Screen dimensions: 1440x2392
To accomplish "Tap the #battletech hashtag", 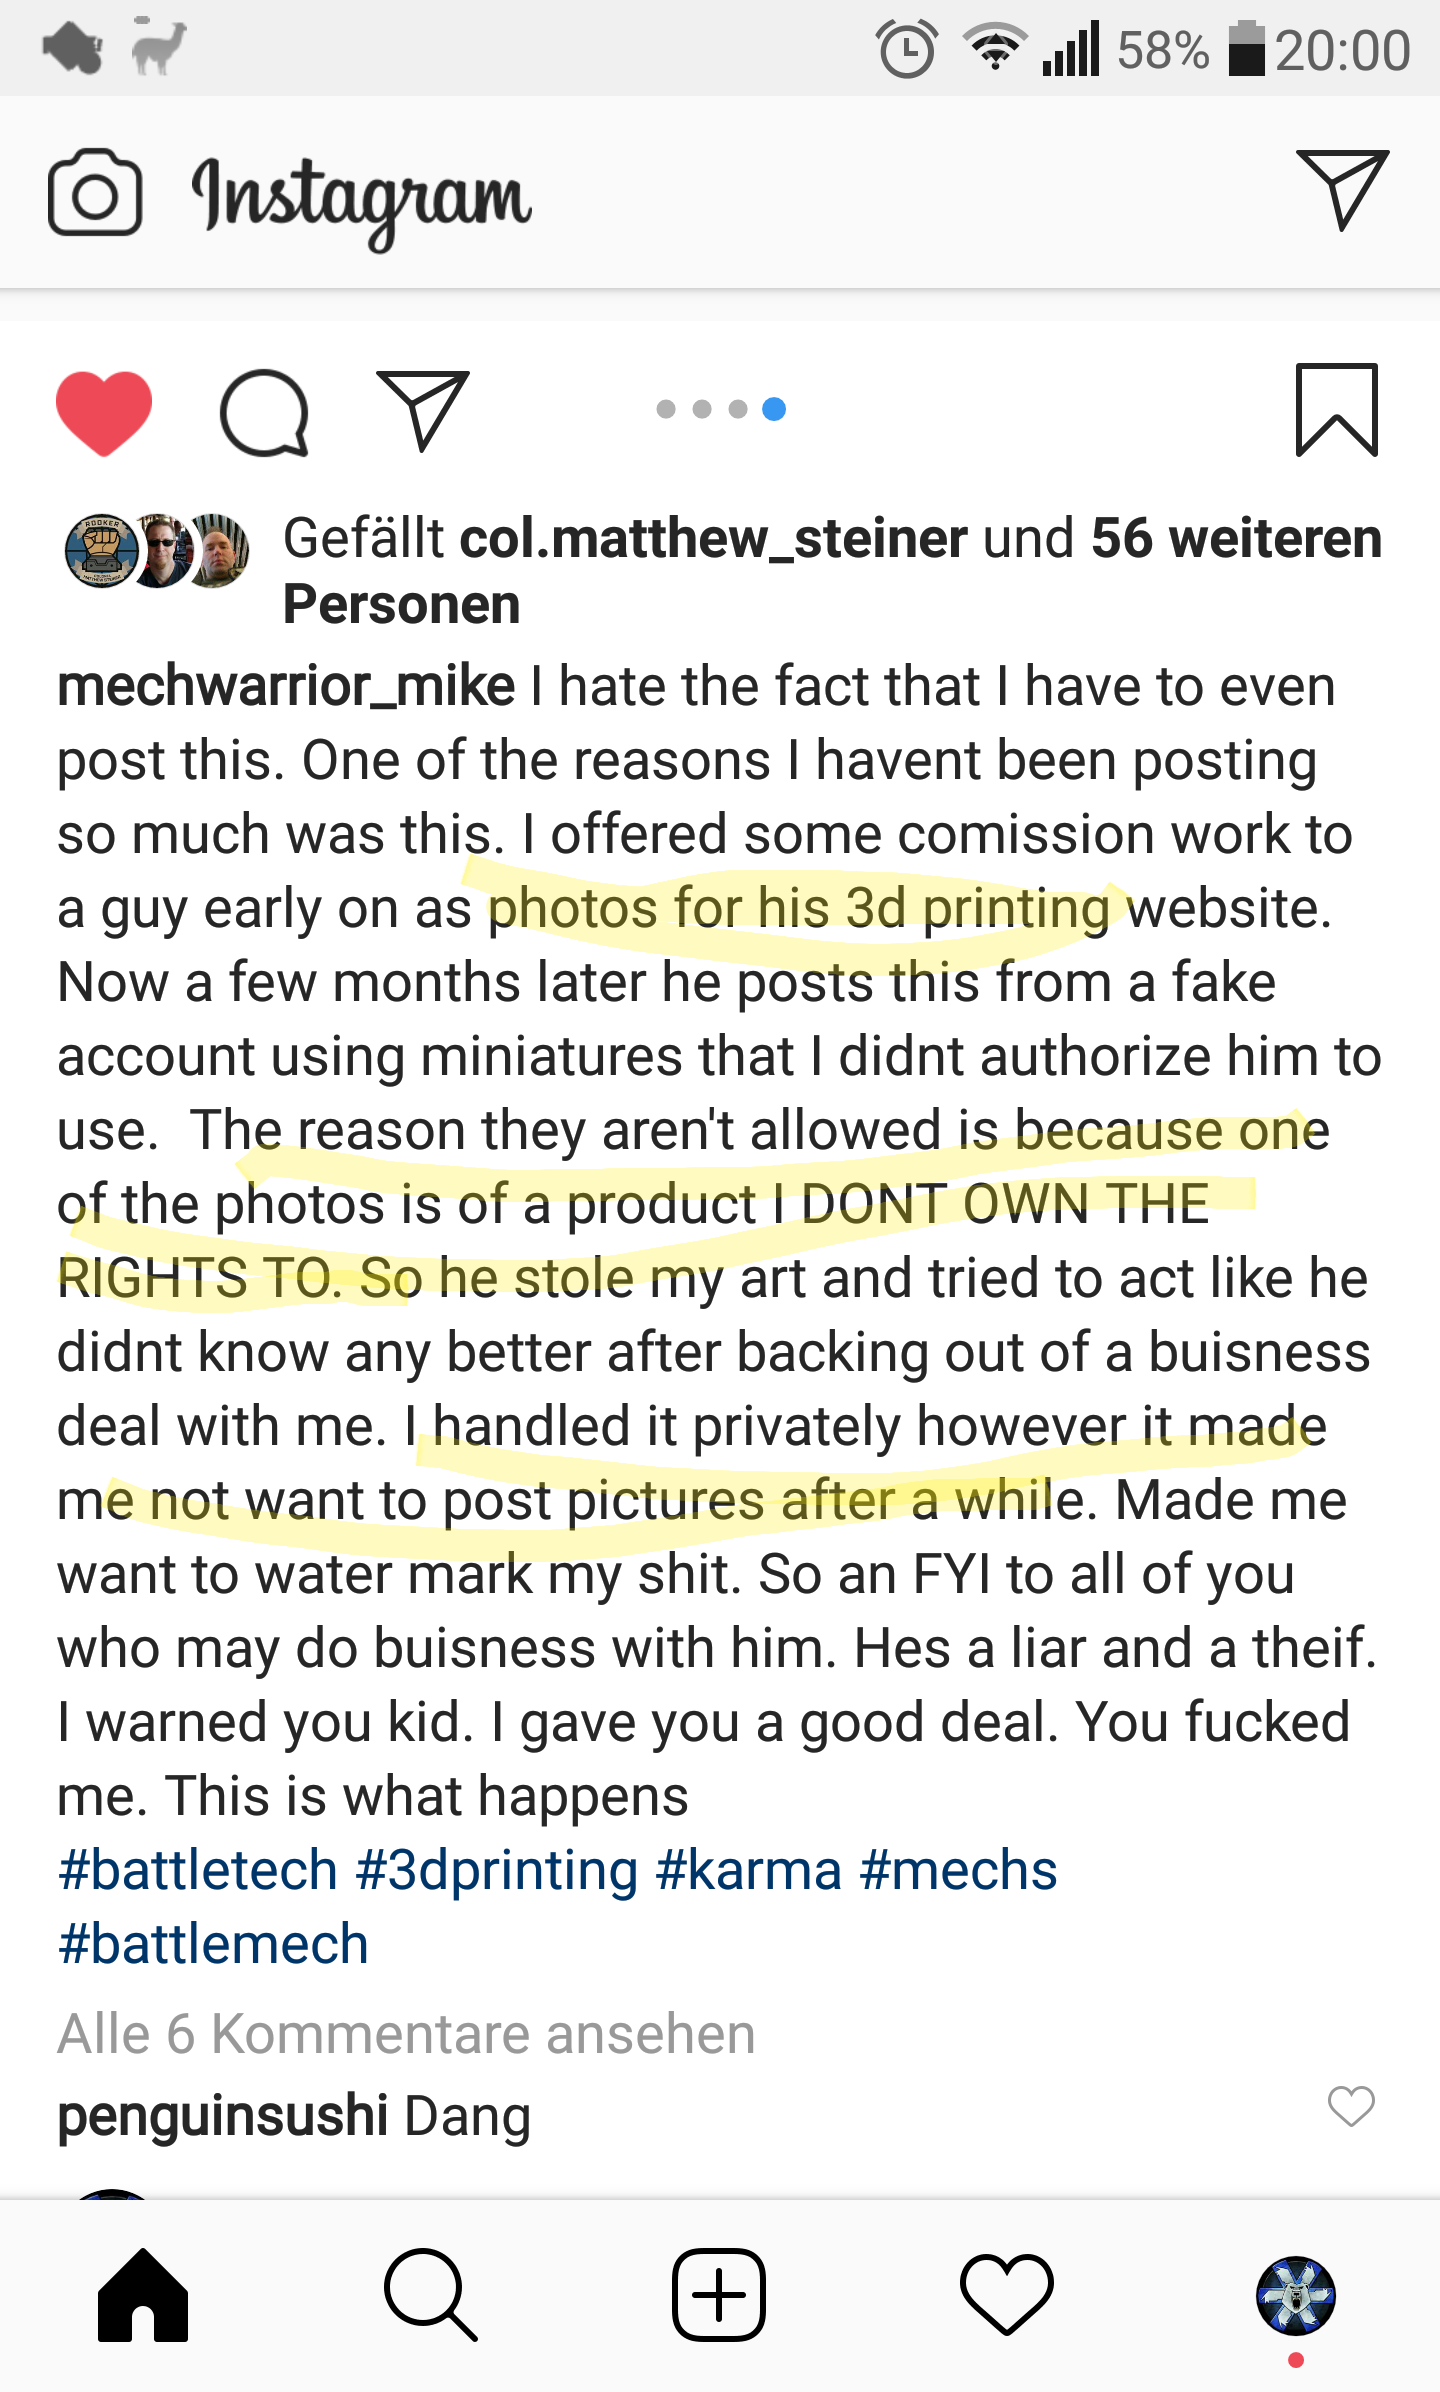I will tap(198, 1870).
